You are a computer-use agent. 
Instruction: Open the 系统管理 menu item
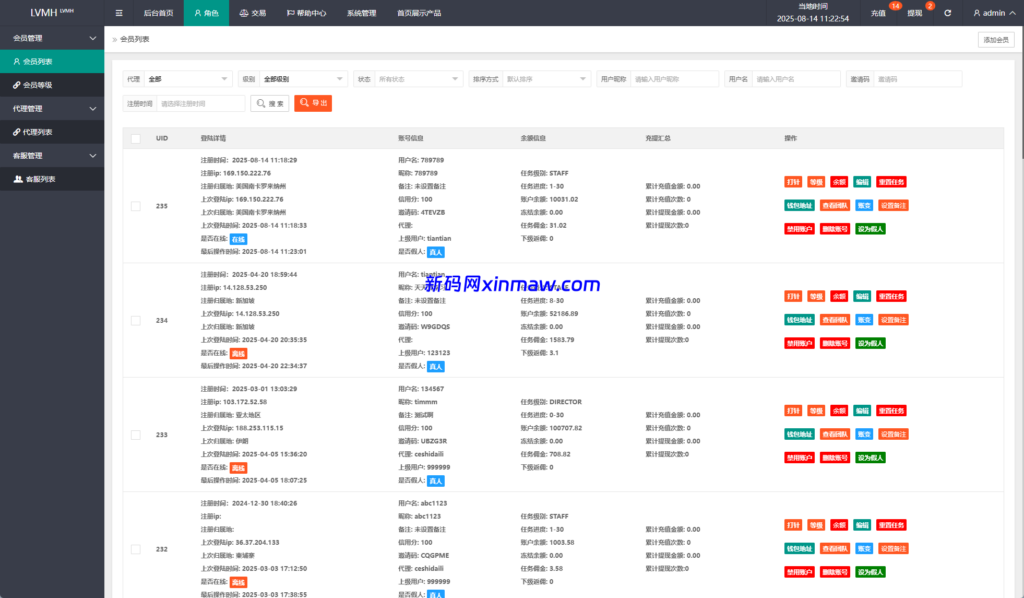[x=361, y=13]
